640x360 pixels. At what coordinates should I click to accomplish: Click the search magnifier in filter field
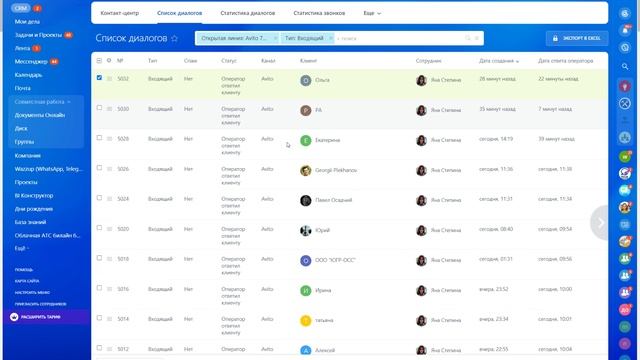coord(468,38)
